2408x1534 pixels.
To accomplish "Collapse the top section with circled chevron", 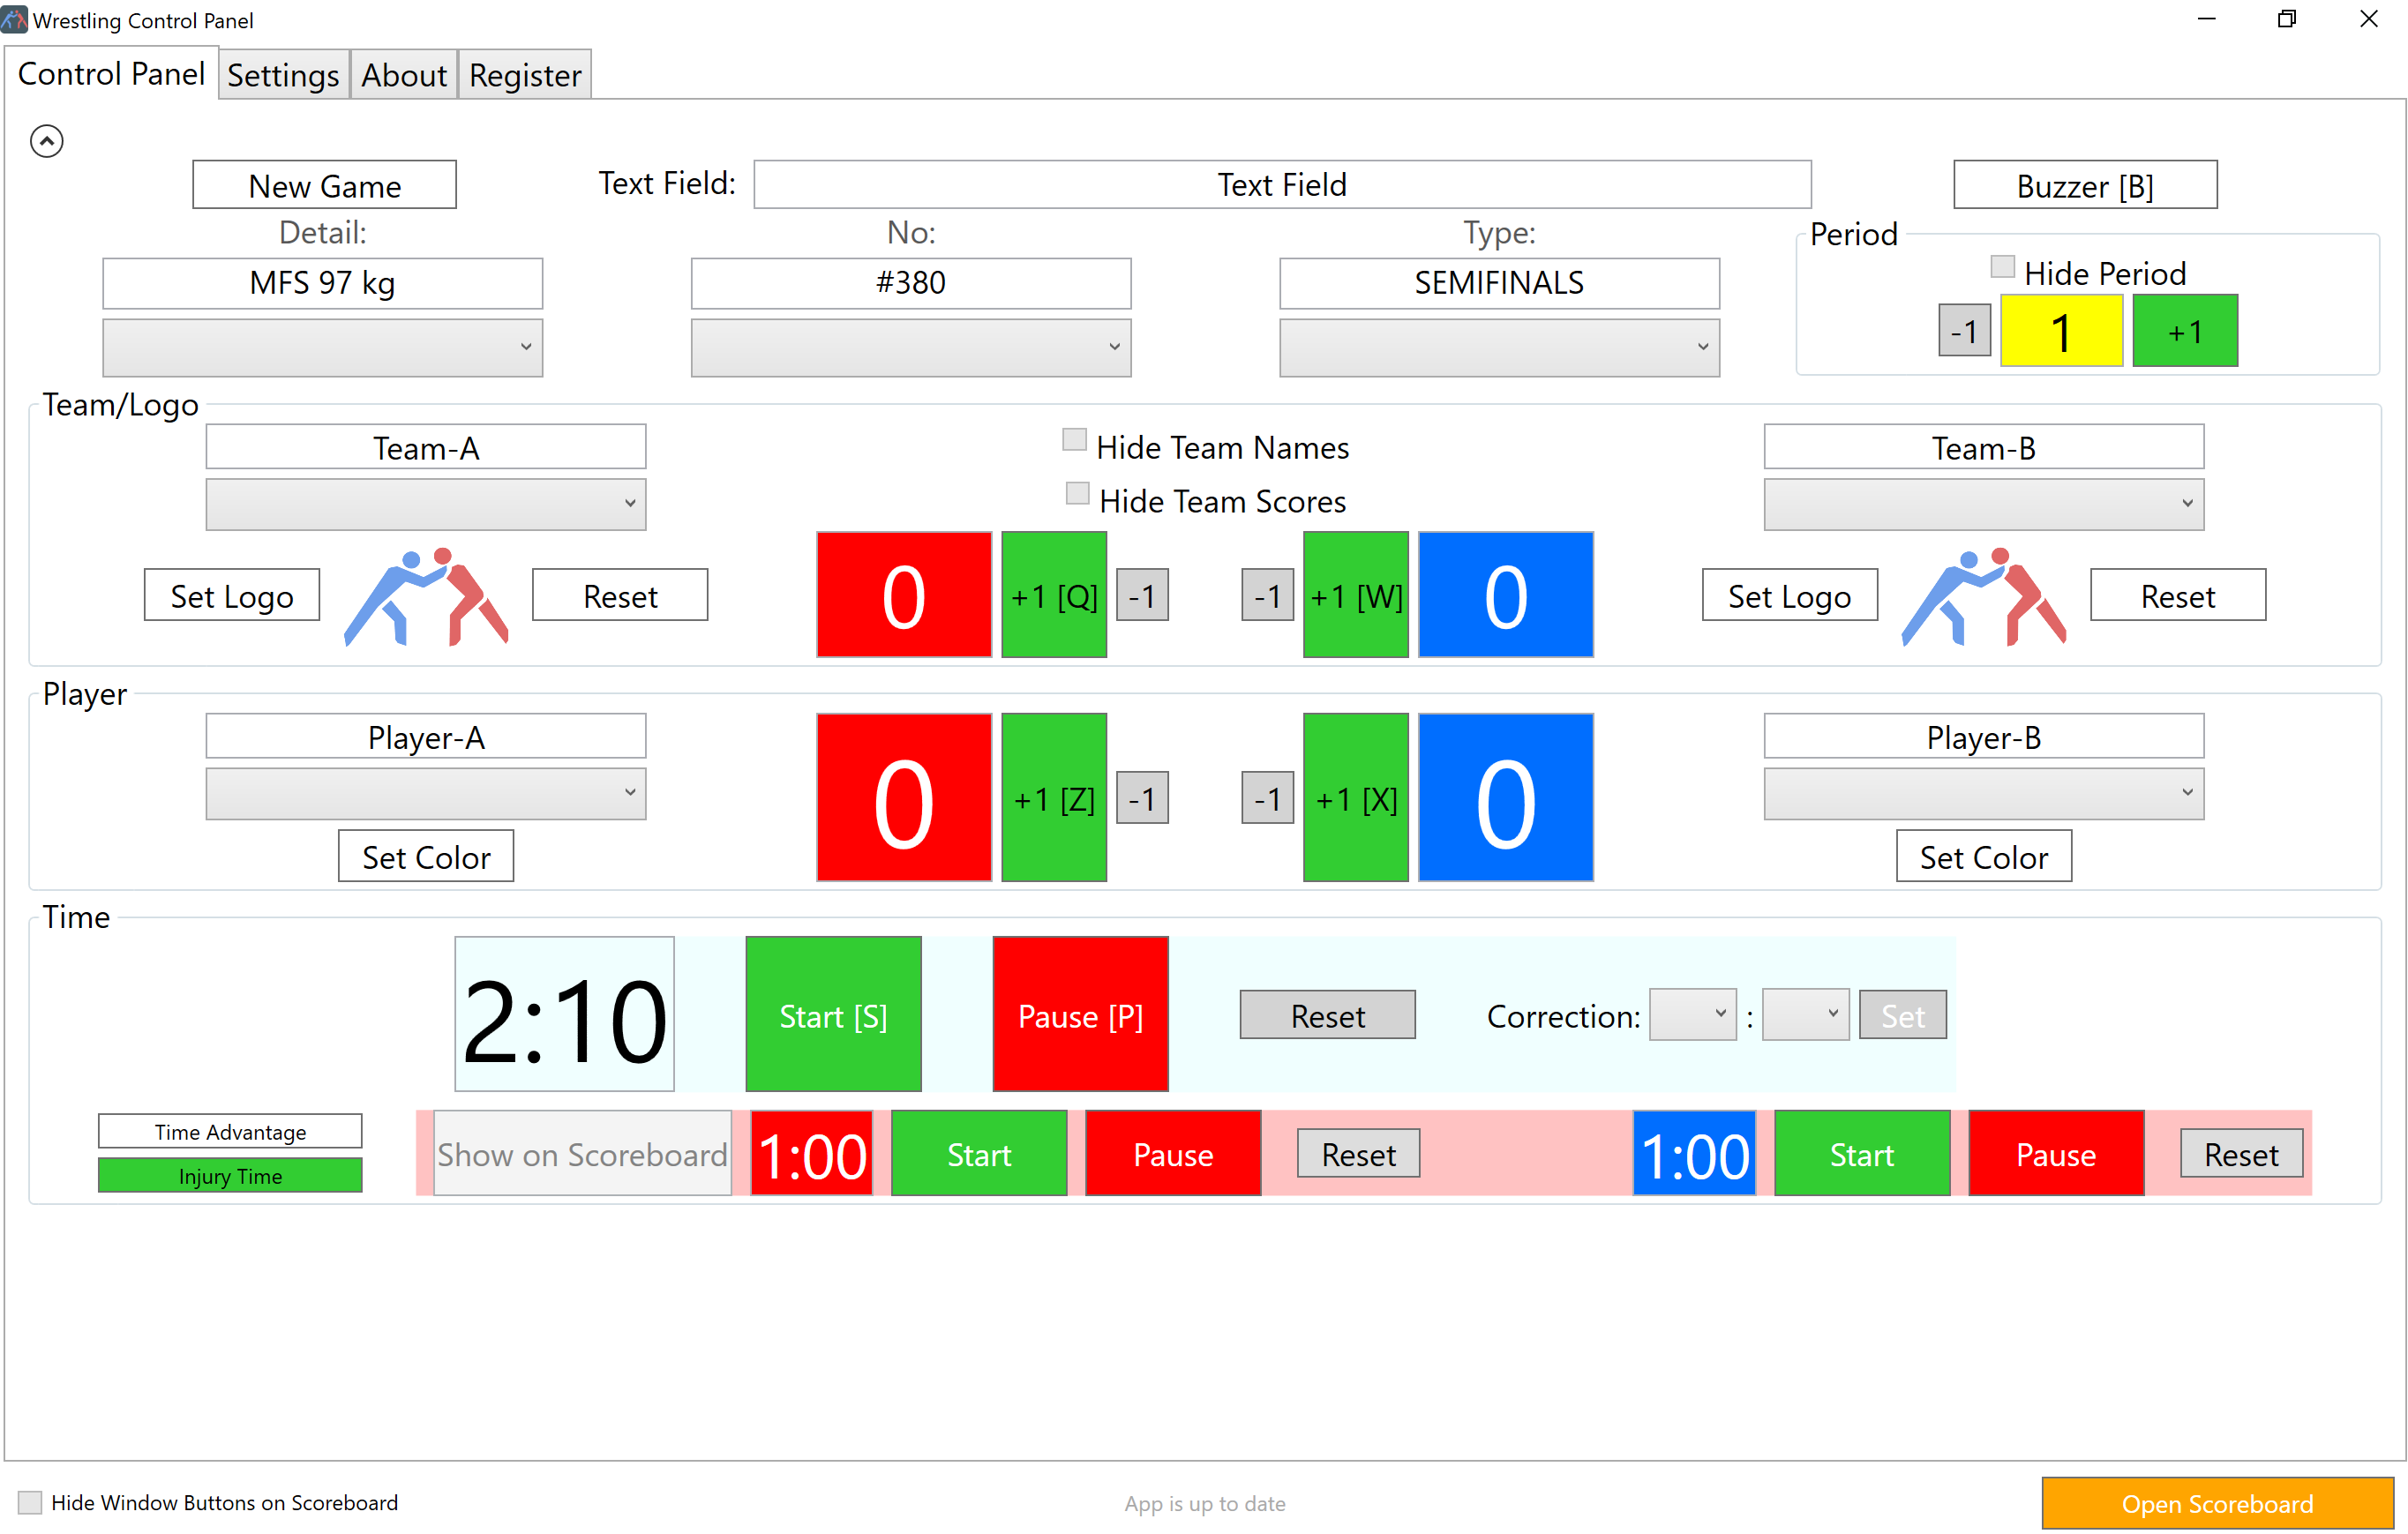I will (46, 141).
